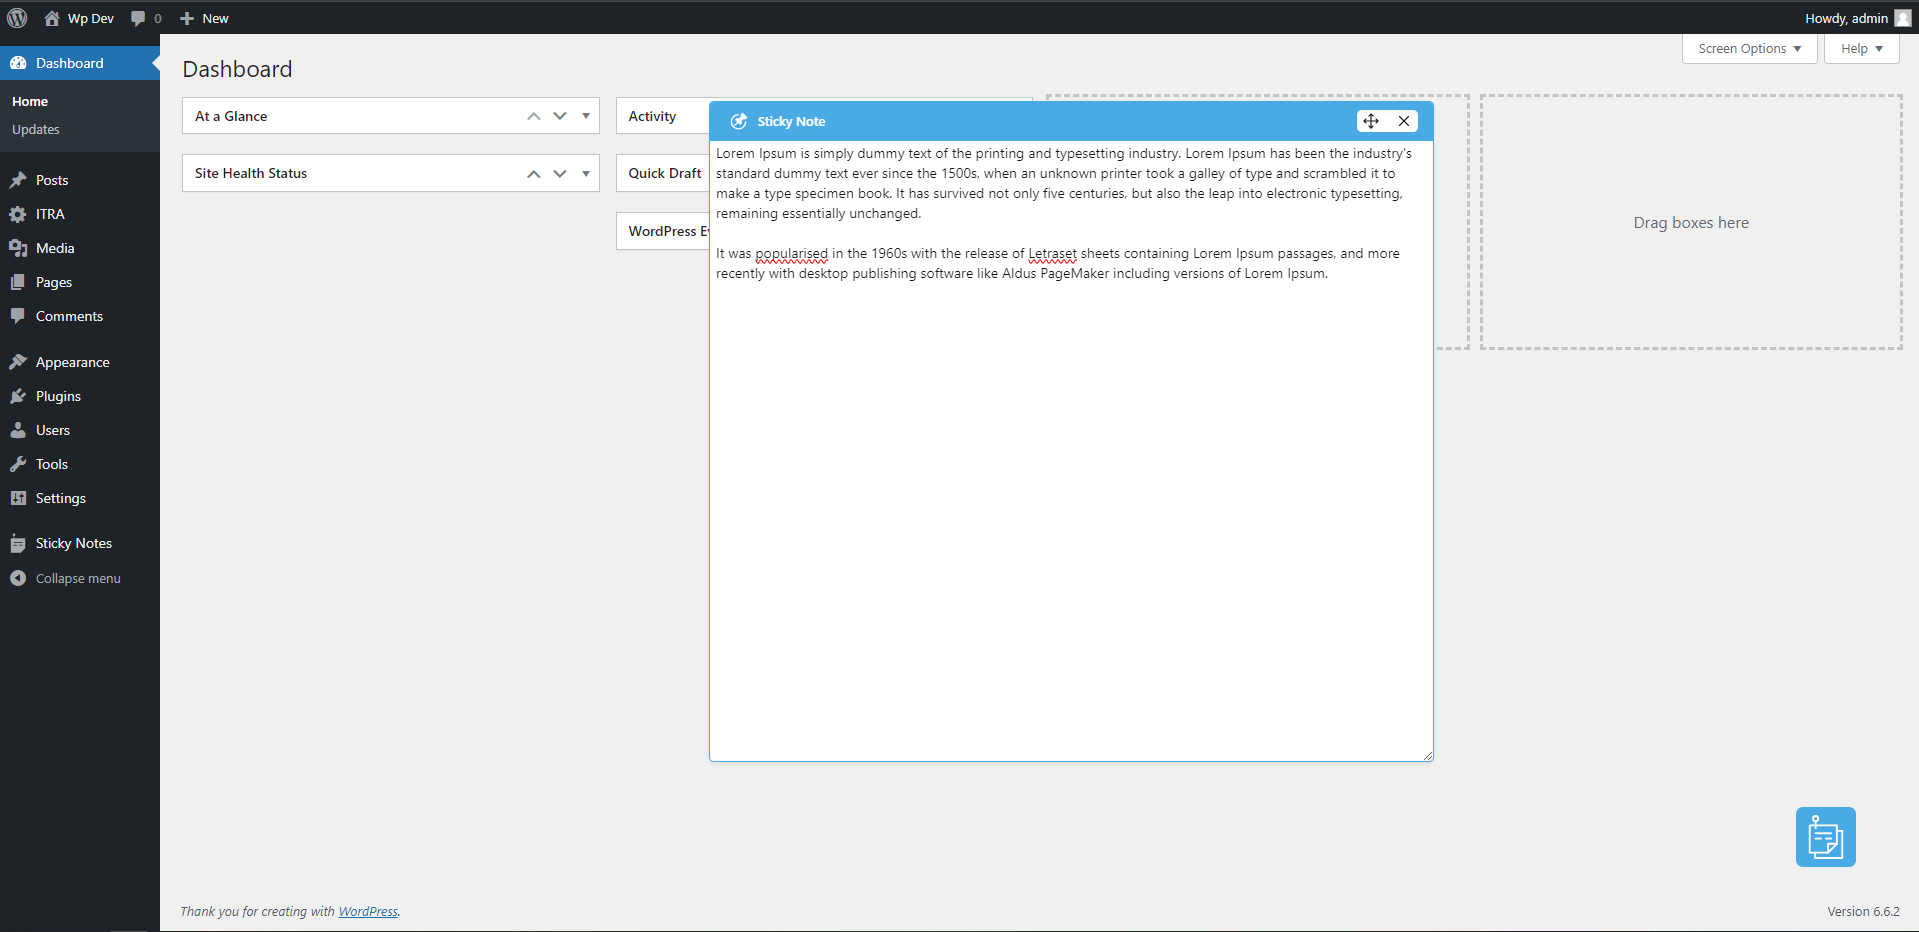Screen dimensions: 1919x932
Task: Click the Dashboard gauge icon
Action: point(18,63)
